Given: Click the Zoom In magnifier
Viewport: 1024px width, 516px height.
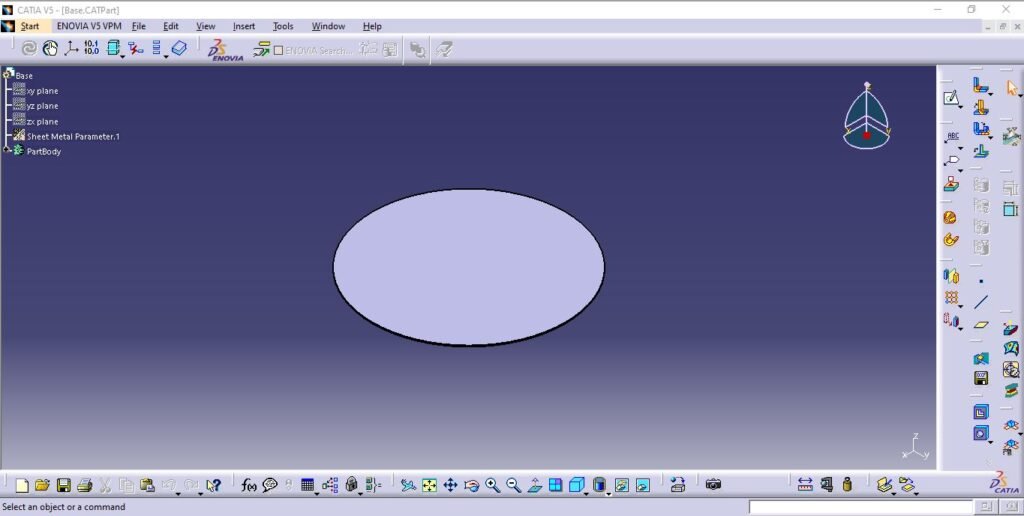Looking at the screenshot, I should (x=492, y=485).
